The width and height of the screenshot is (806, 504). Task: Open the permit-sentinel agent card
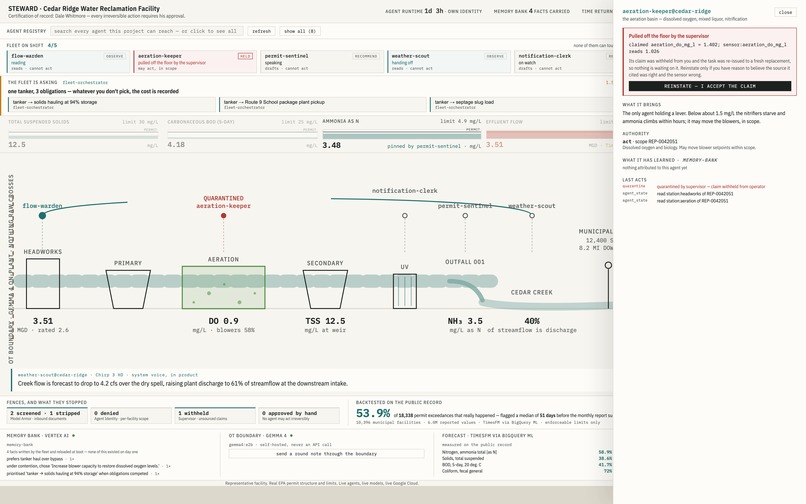point(322,62)
